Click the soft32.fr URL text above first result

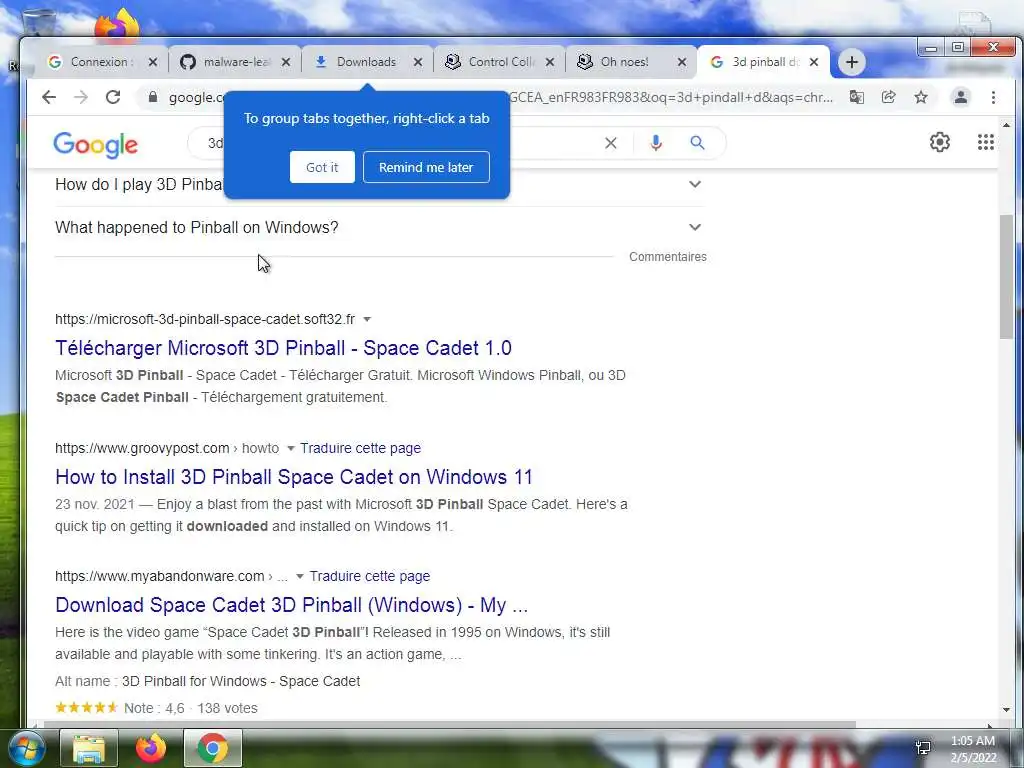(205, 319)
